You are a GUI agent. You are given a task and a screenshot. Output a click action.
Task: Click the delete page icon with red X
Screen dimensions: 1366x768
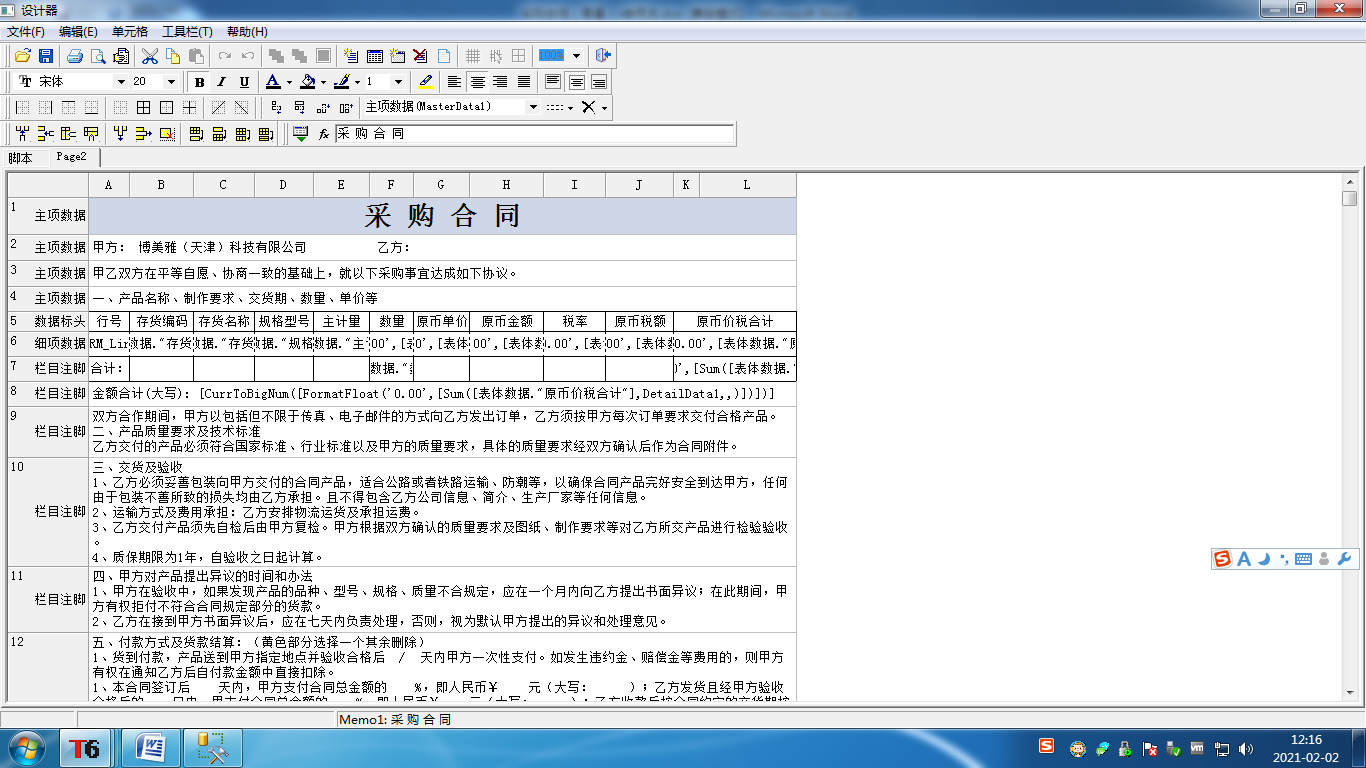(421, 56)
